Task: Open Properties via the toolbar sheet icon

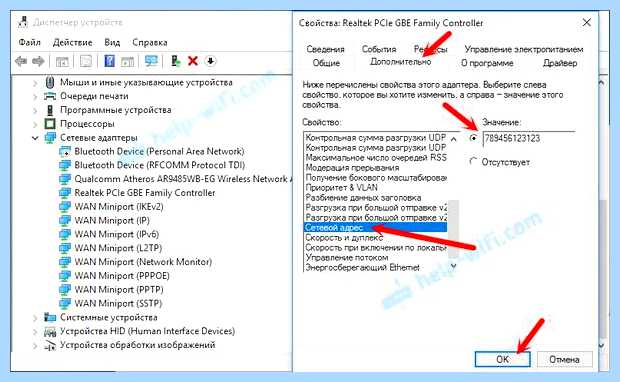Action: [x=86, y=61]
